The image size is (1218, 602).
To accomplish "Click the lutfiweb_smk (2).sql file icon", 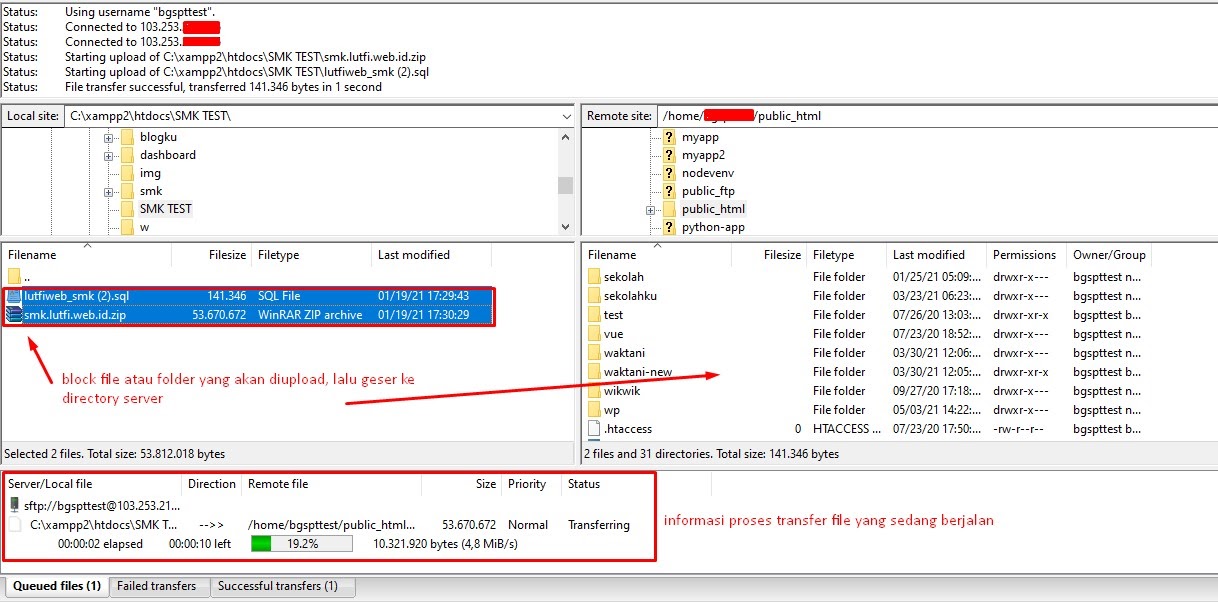I will pos(14,296).
